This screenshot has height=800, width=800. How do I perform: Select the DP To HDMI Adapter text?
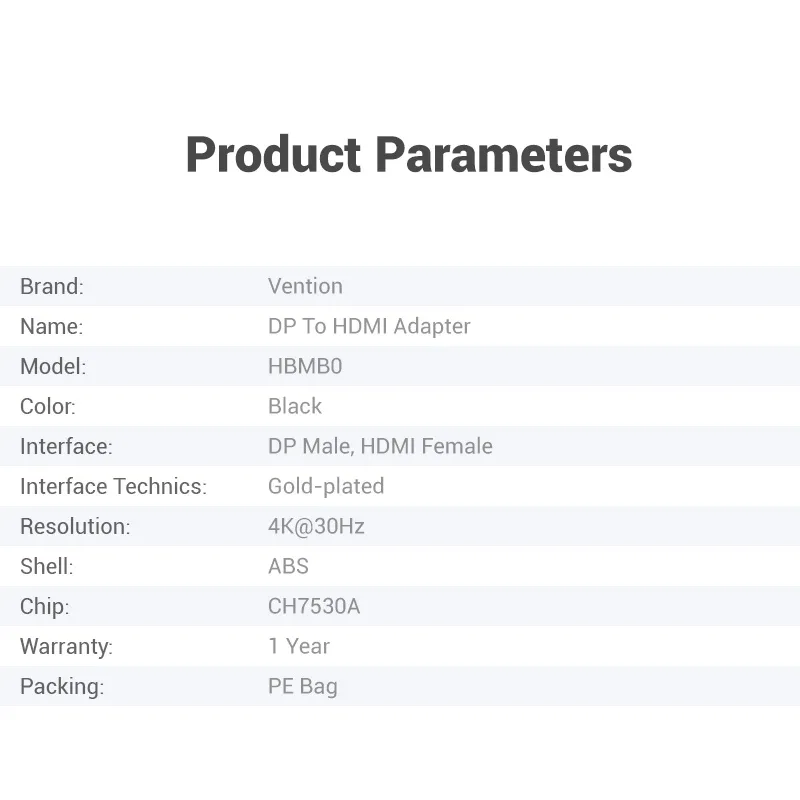point(369,326)
